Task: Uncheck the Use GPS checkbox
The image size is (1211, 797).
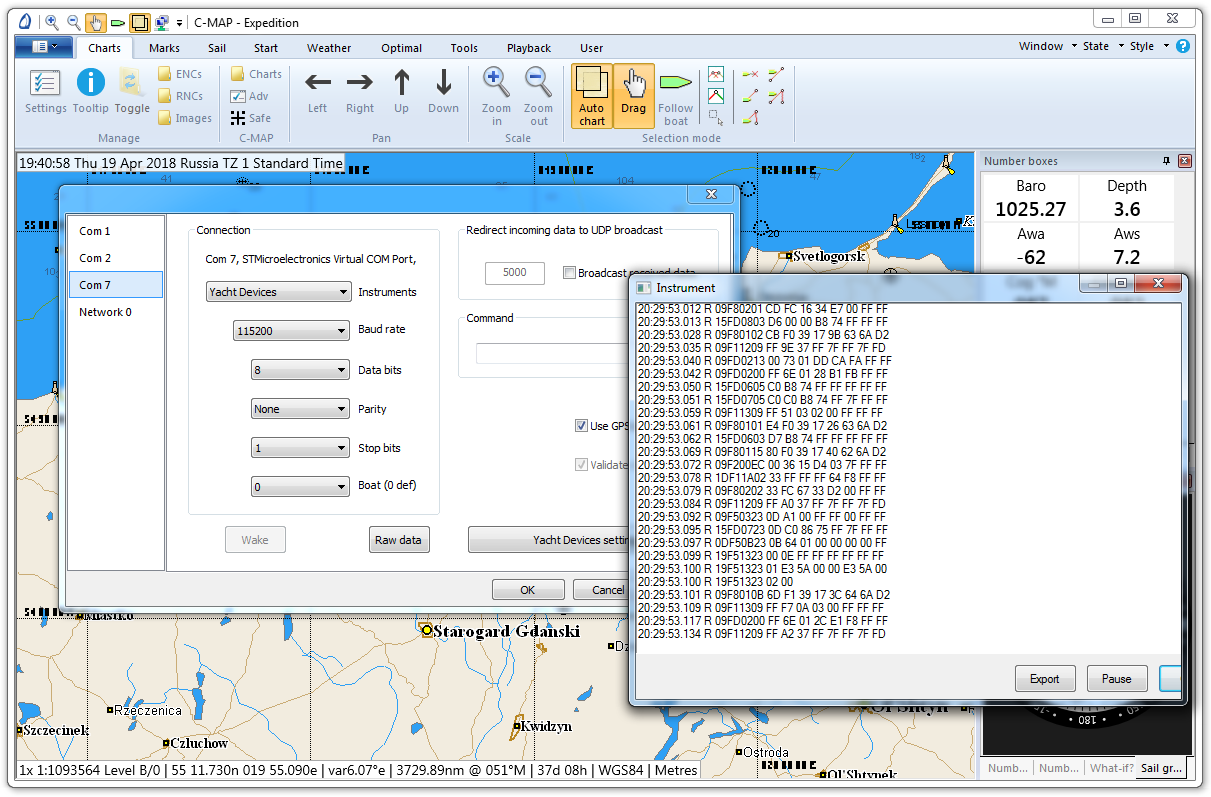Action: pos(581,426)
